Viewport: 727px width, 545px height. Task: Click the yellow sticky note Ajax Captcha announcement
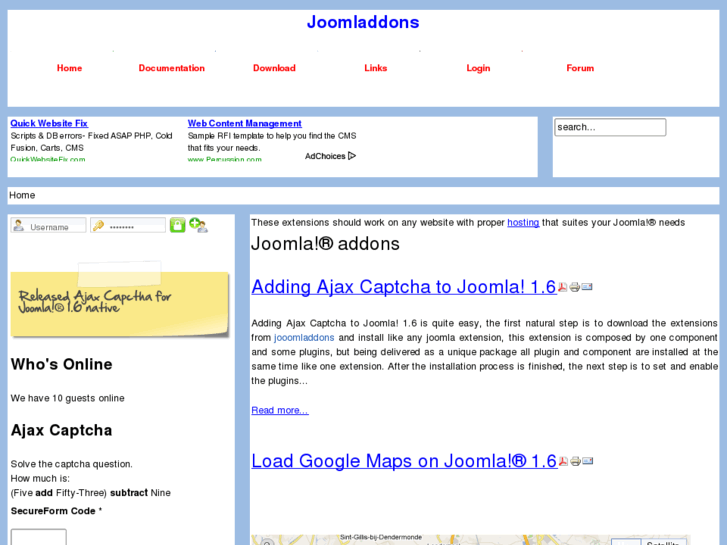120,301
